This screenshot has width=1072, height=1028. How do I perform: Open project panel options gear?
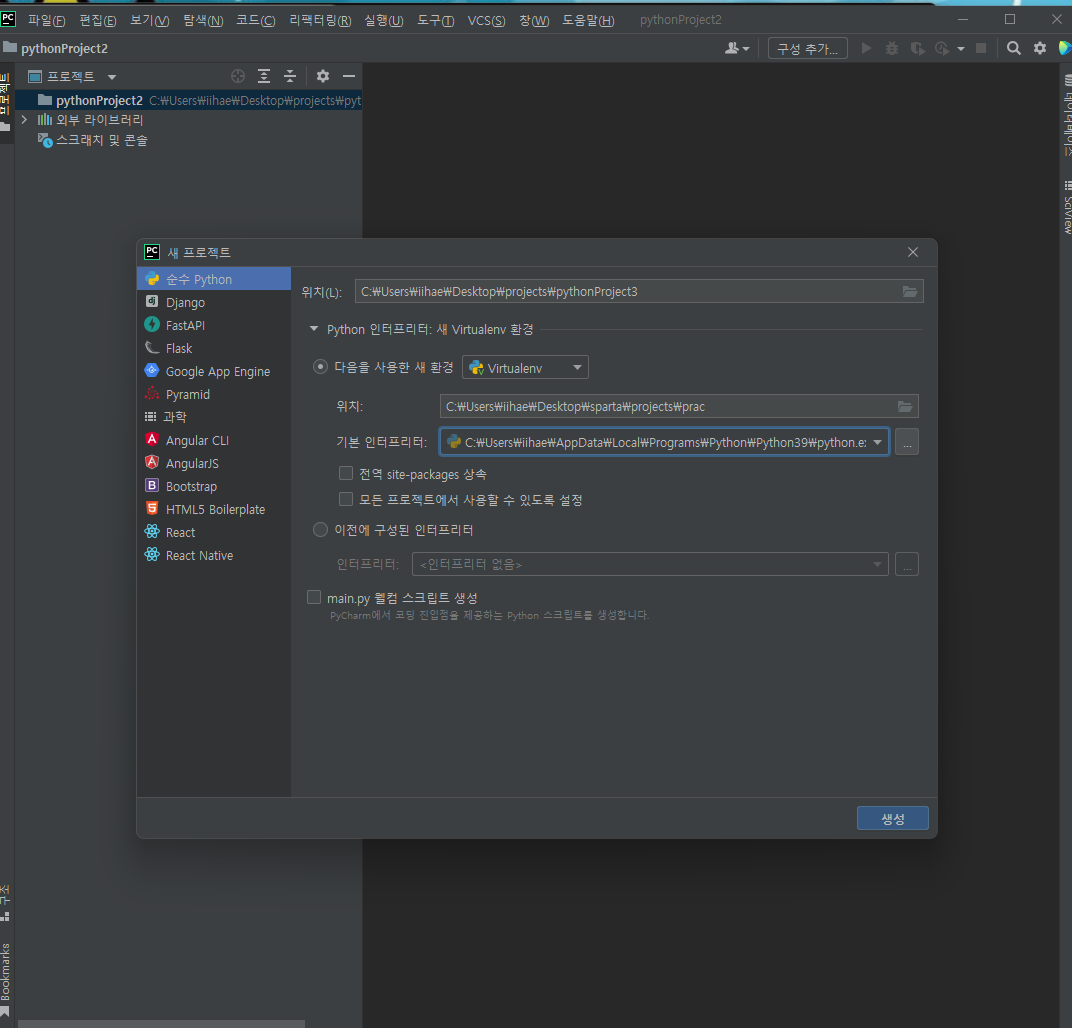tap(323, 76)
